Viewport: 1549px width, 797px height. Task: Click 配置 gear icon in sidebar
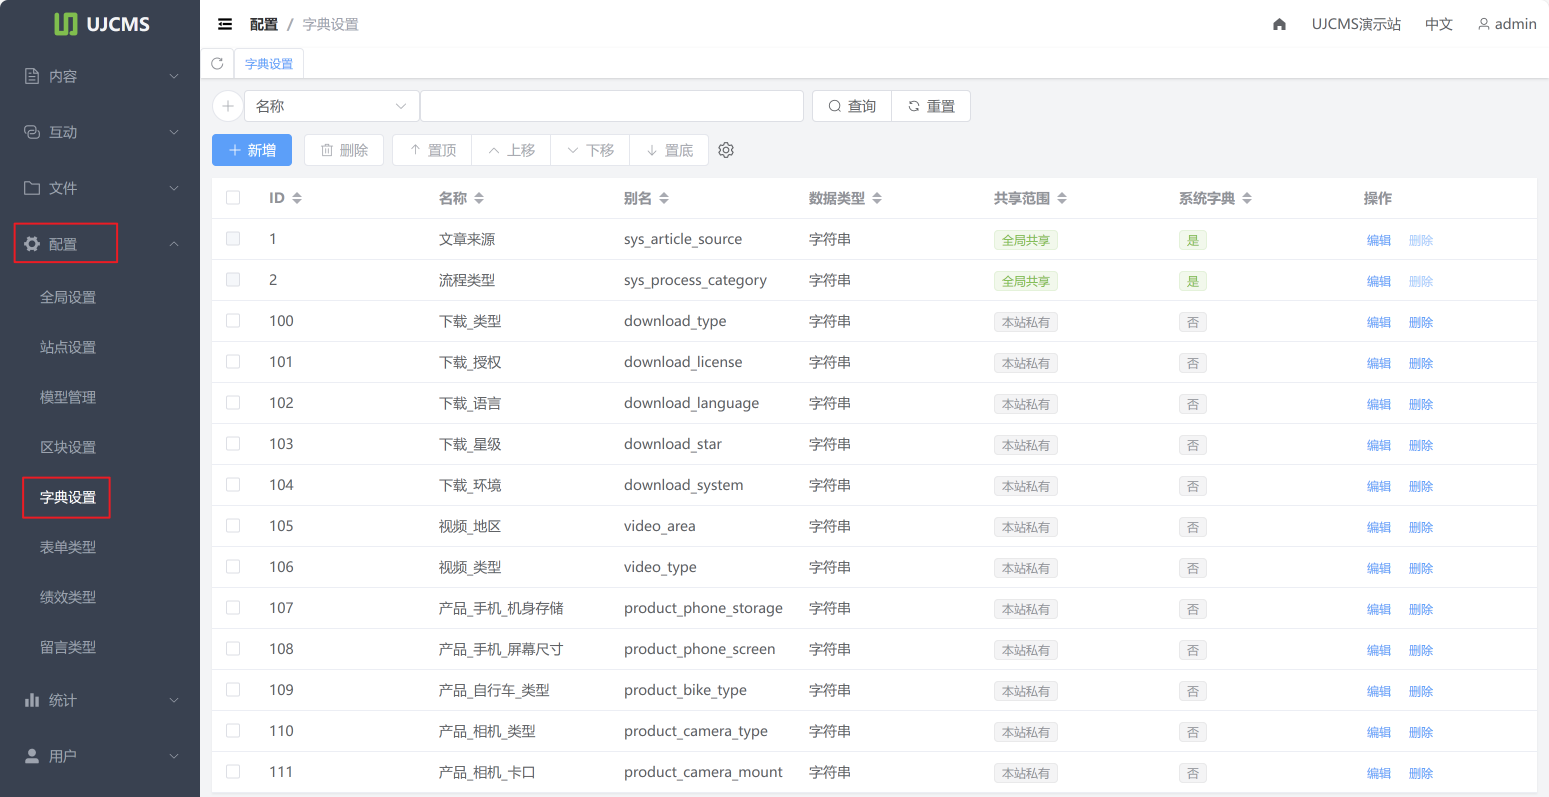click(x=32, y=244)
